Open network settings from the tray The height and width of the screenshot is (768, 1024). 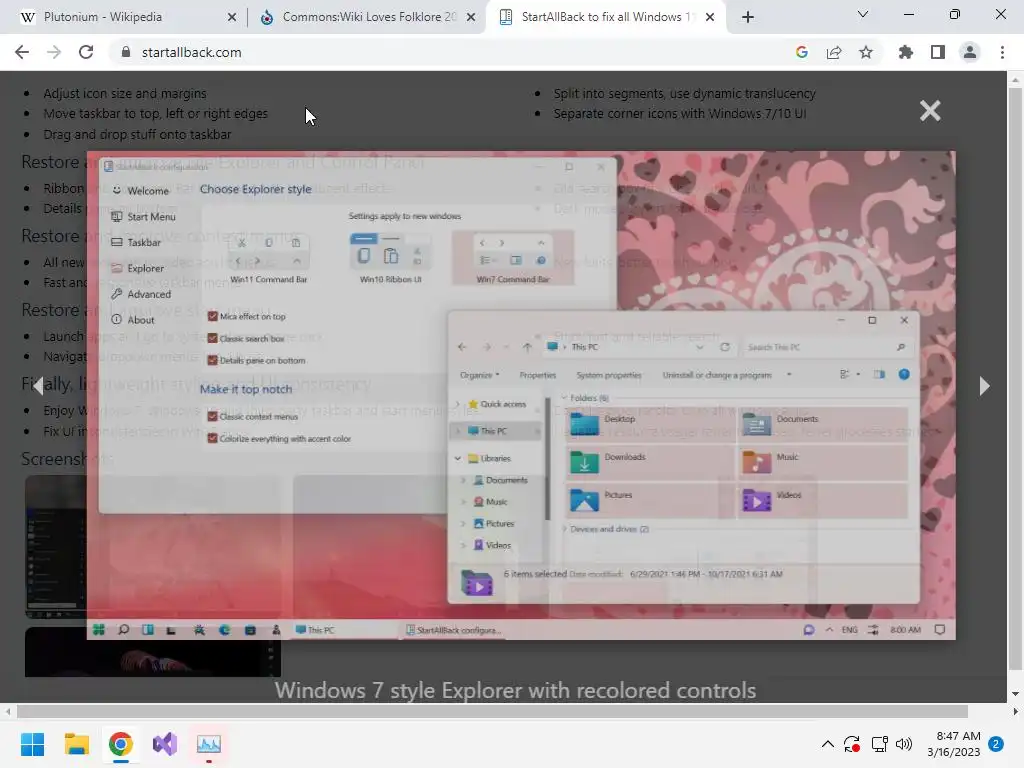pos(879,744)
